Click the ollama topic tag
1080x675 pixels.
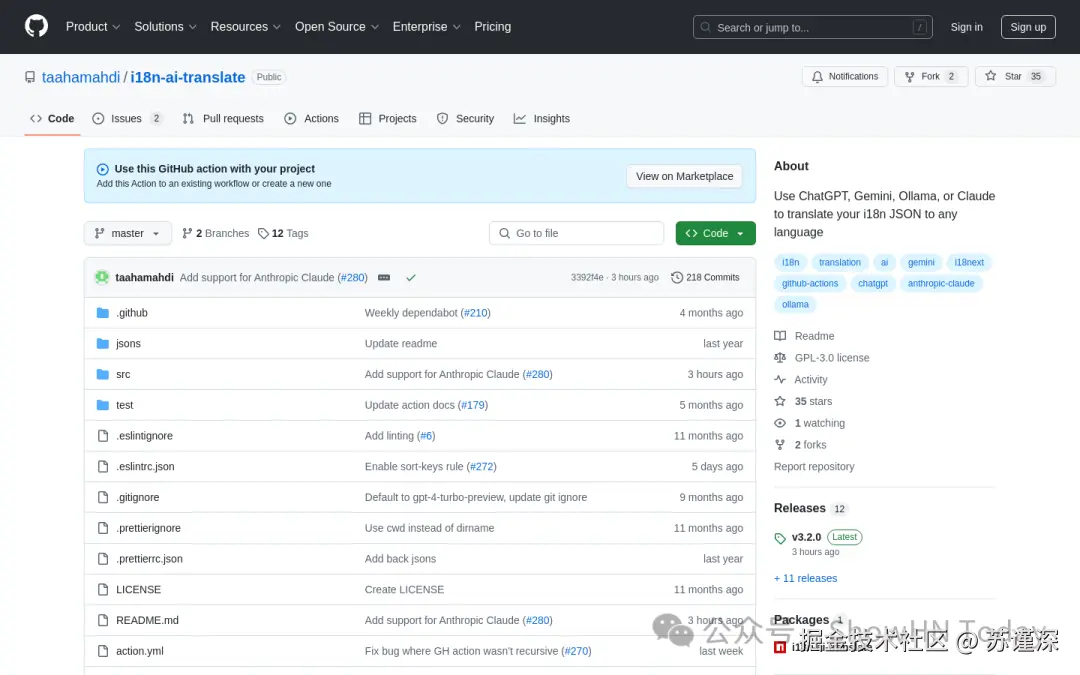[x=795, y=304]
